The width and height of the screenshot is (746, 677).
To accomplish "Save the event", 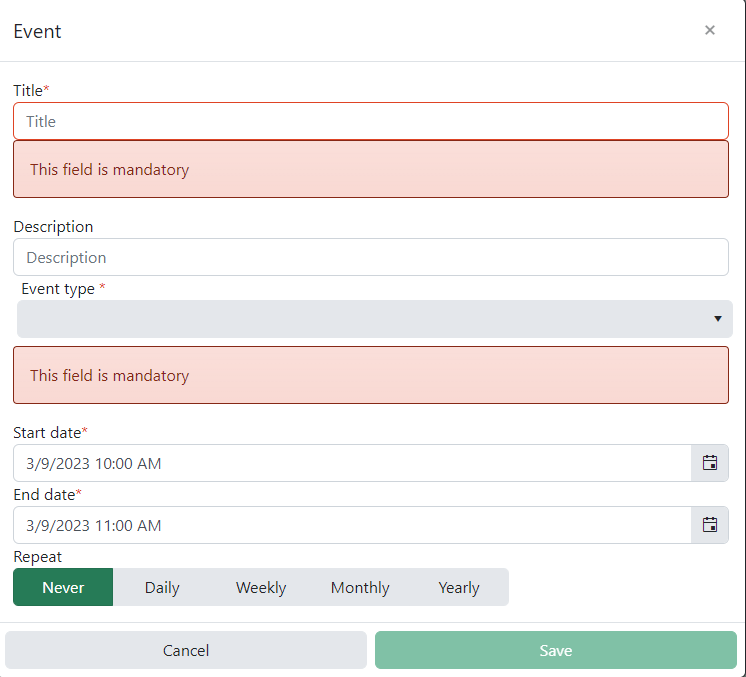I will coord(556,650).
